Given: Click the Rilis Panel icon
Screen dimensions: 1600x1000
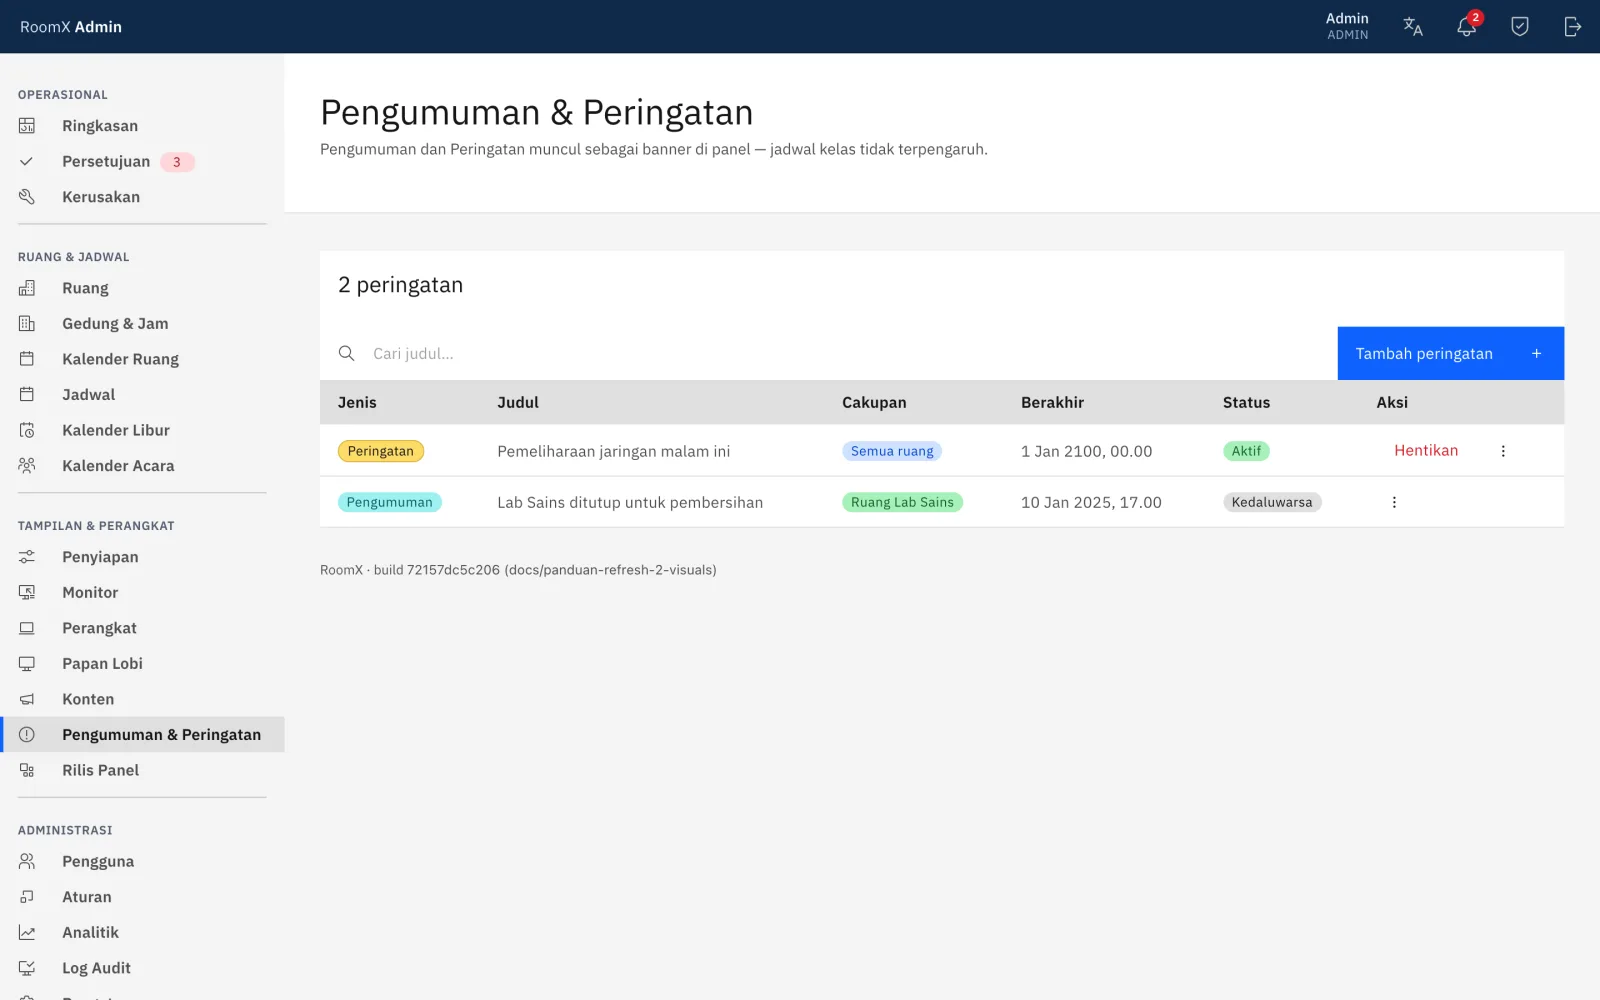Looking at the screenshot, I should point(27,770).
